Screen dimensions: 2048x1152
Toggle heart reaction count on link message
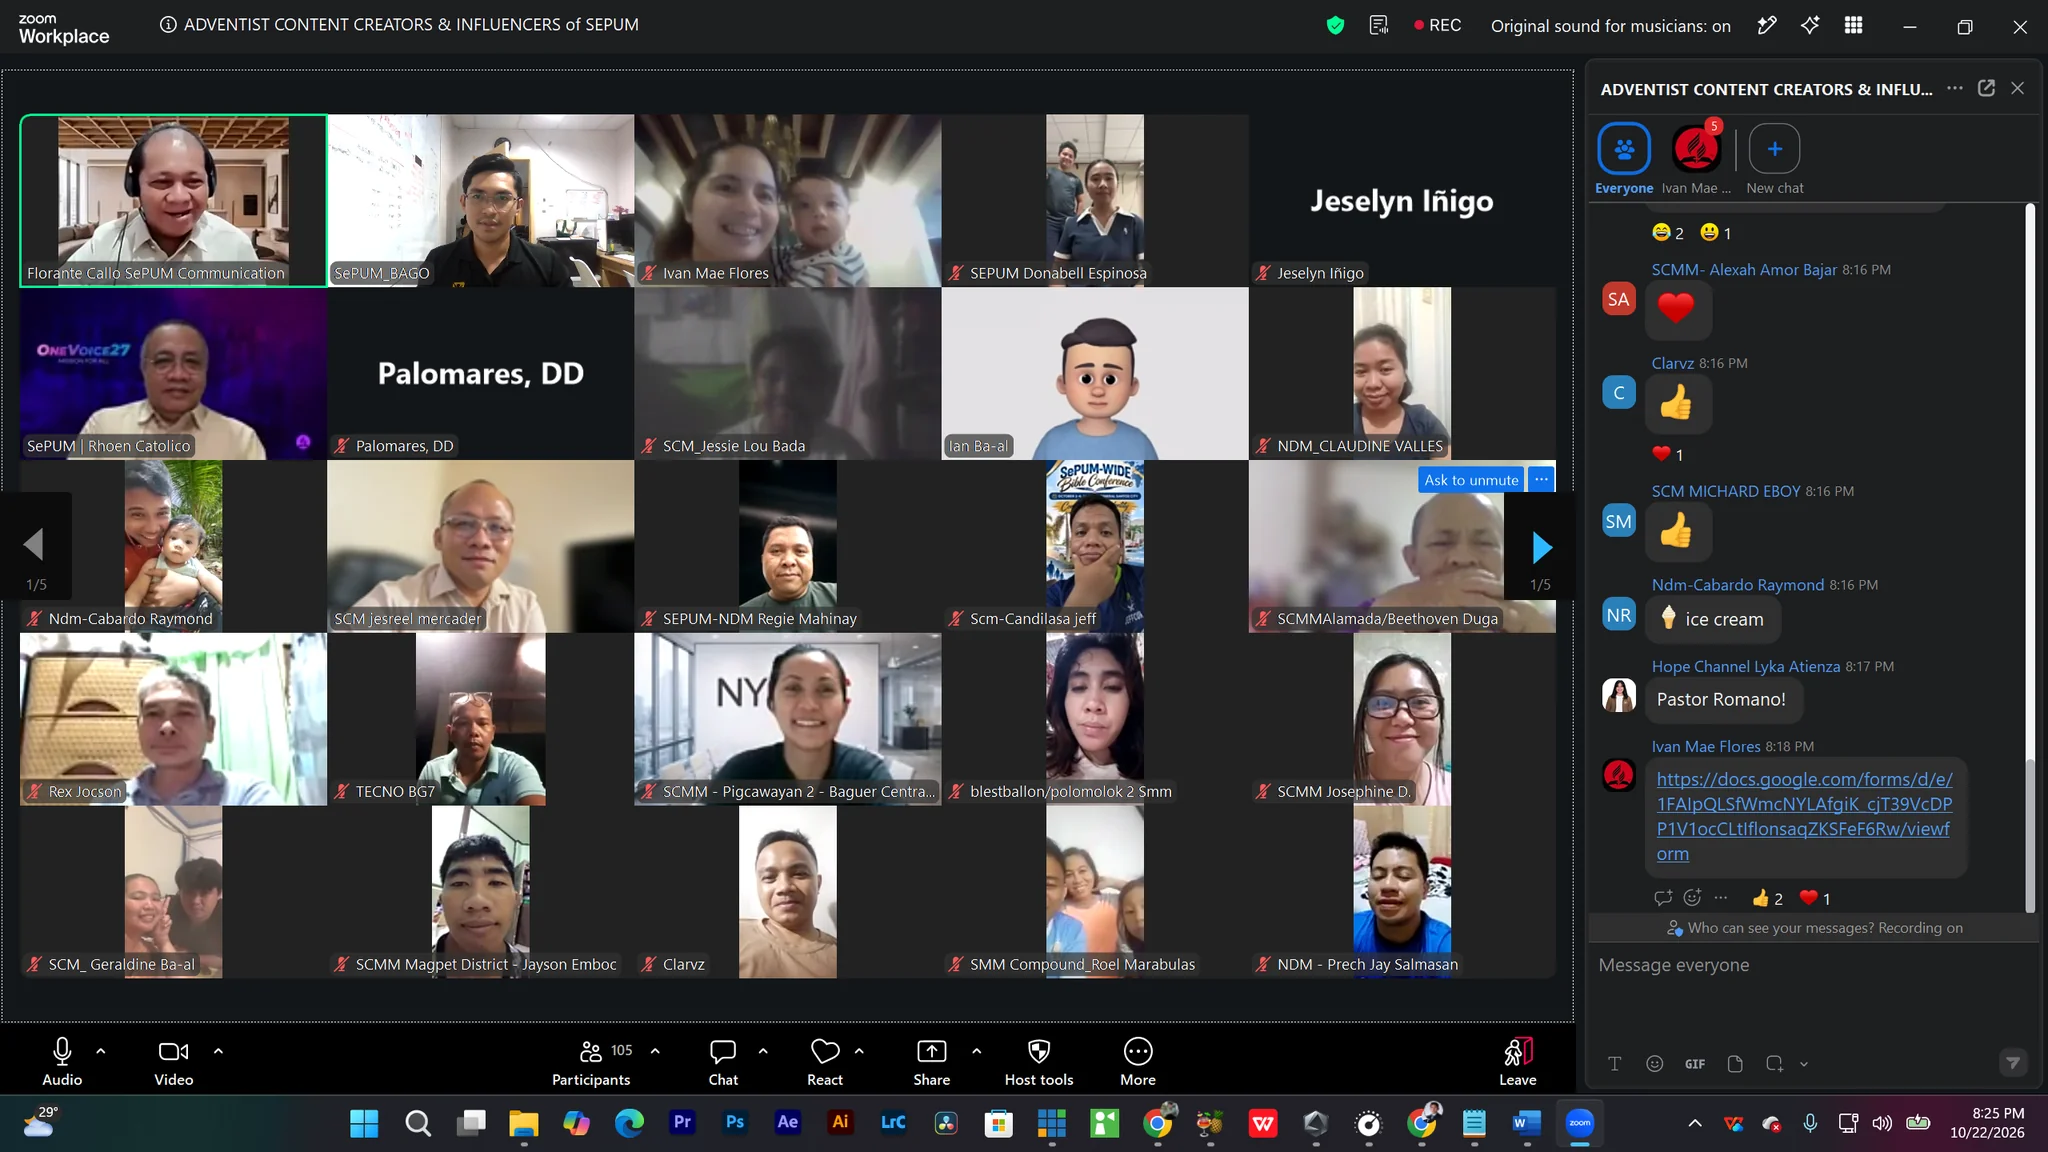click(1815, 898)
